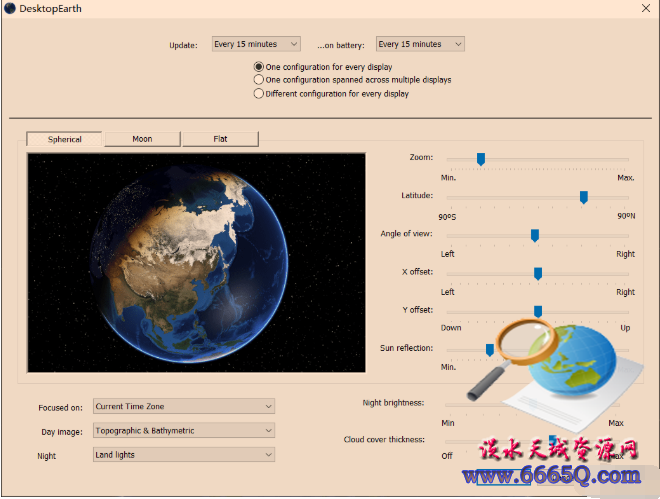Switch to the Spherical tab
The image size is (660, 499).
coord(64,139)
